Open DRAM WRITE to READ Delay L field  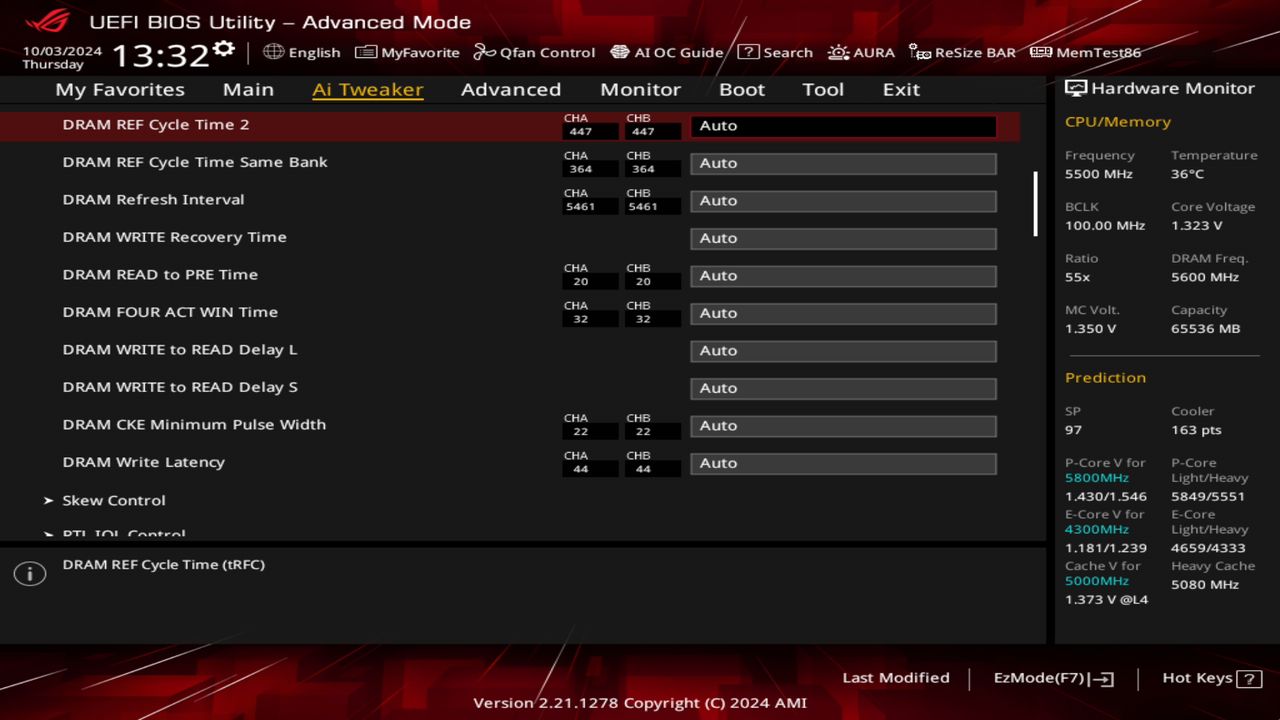(x=843, y=351)
